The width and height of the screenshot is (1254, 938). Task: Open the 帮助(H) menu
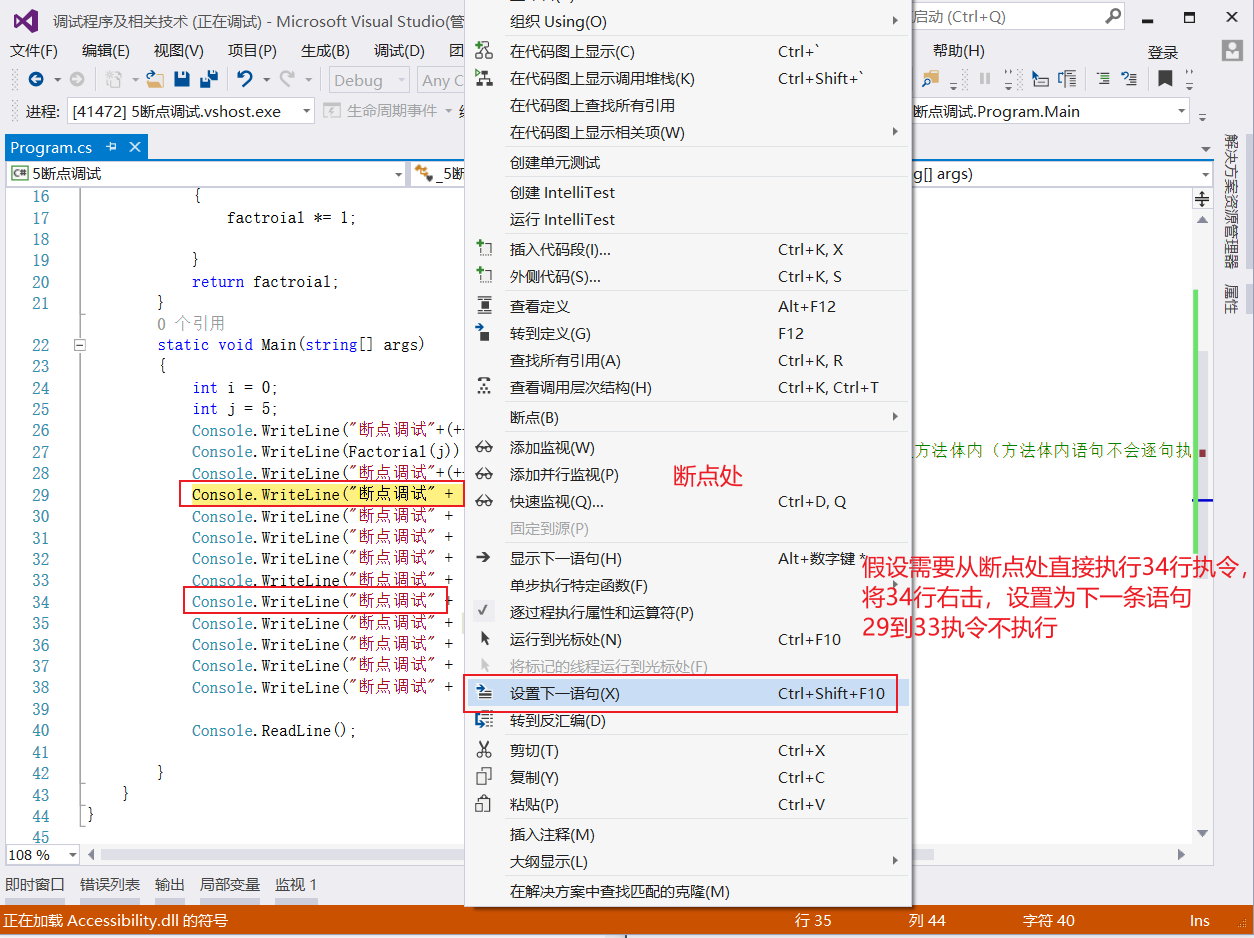tap(958, 51)
